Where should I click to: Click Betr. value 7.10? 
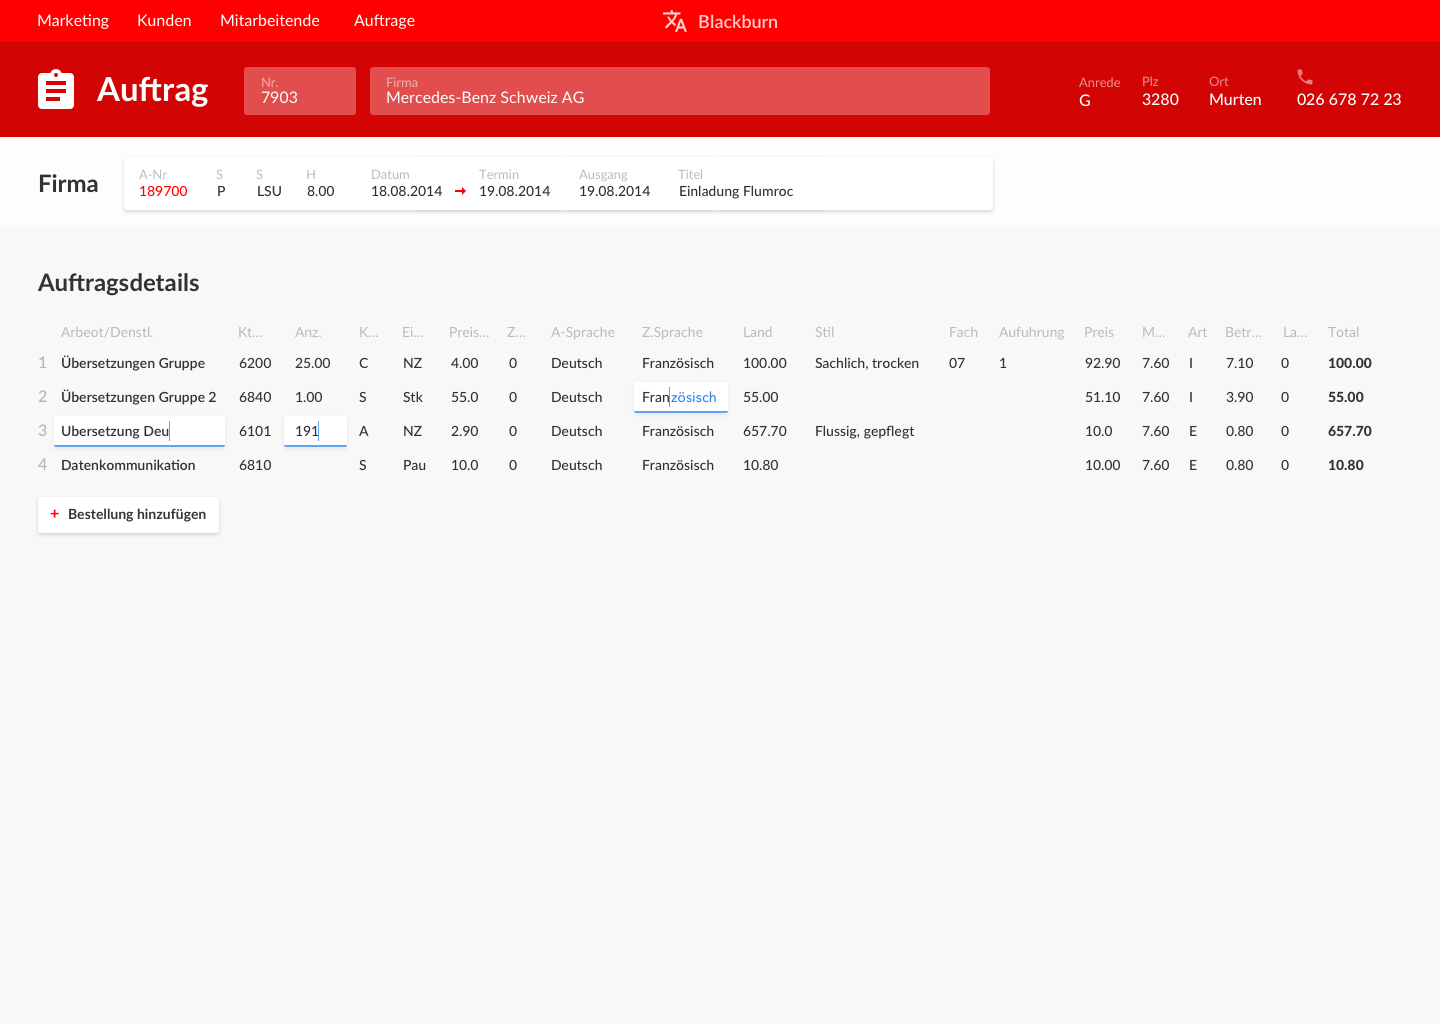(1240, 363)
